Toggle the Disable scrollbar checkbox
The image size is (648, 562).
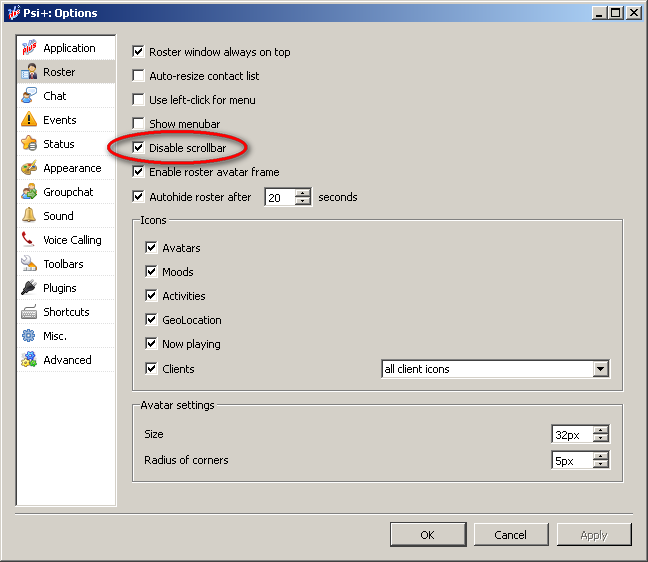(x=139, y=148)
